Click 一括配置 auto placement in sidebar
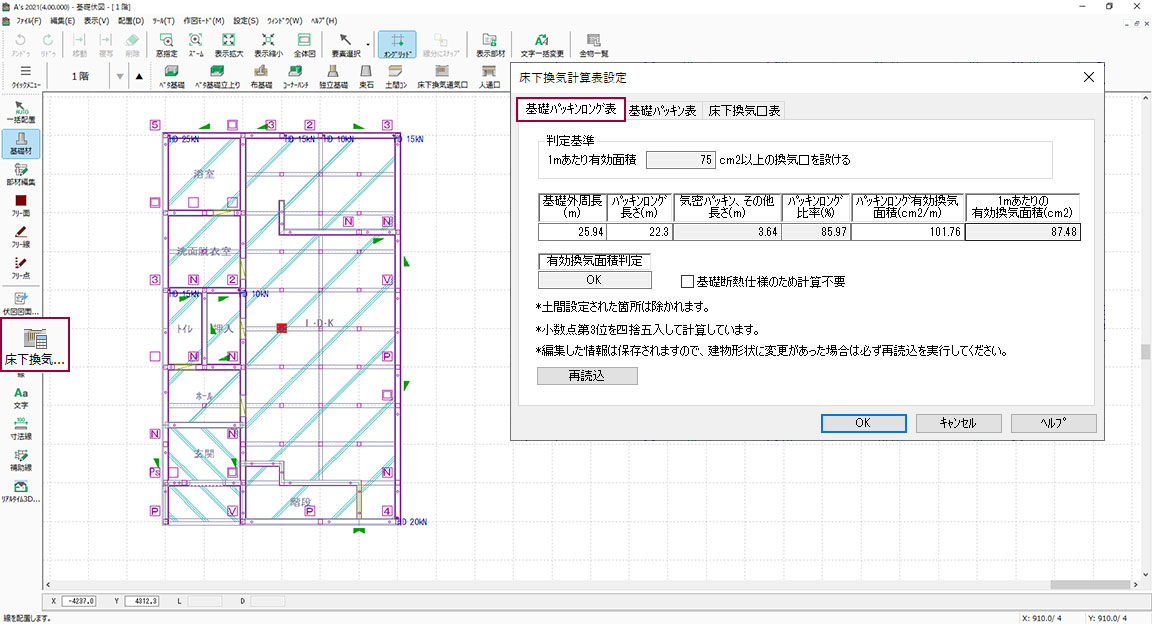This screenshot has height=624, width=1152. tap(21, 112)
